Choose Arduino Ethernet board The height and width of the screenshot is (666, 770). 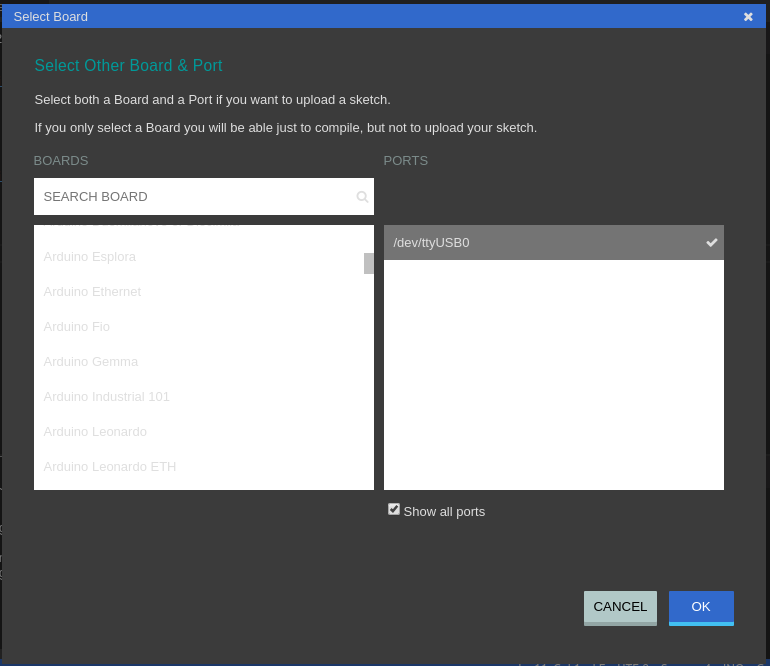92,292
